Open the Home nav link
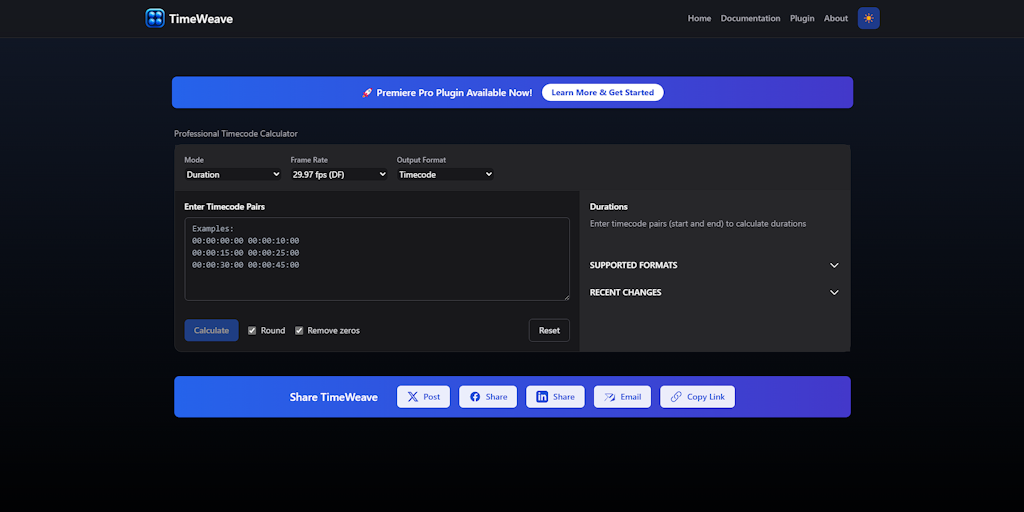1024x512 pixels. point(699,18)
